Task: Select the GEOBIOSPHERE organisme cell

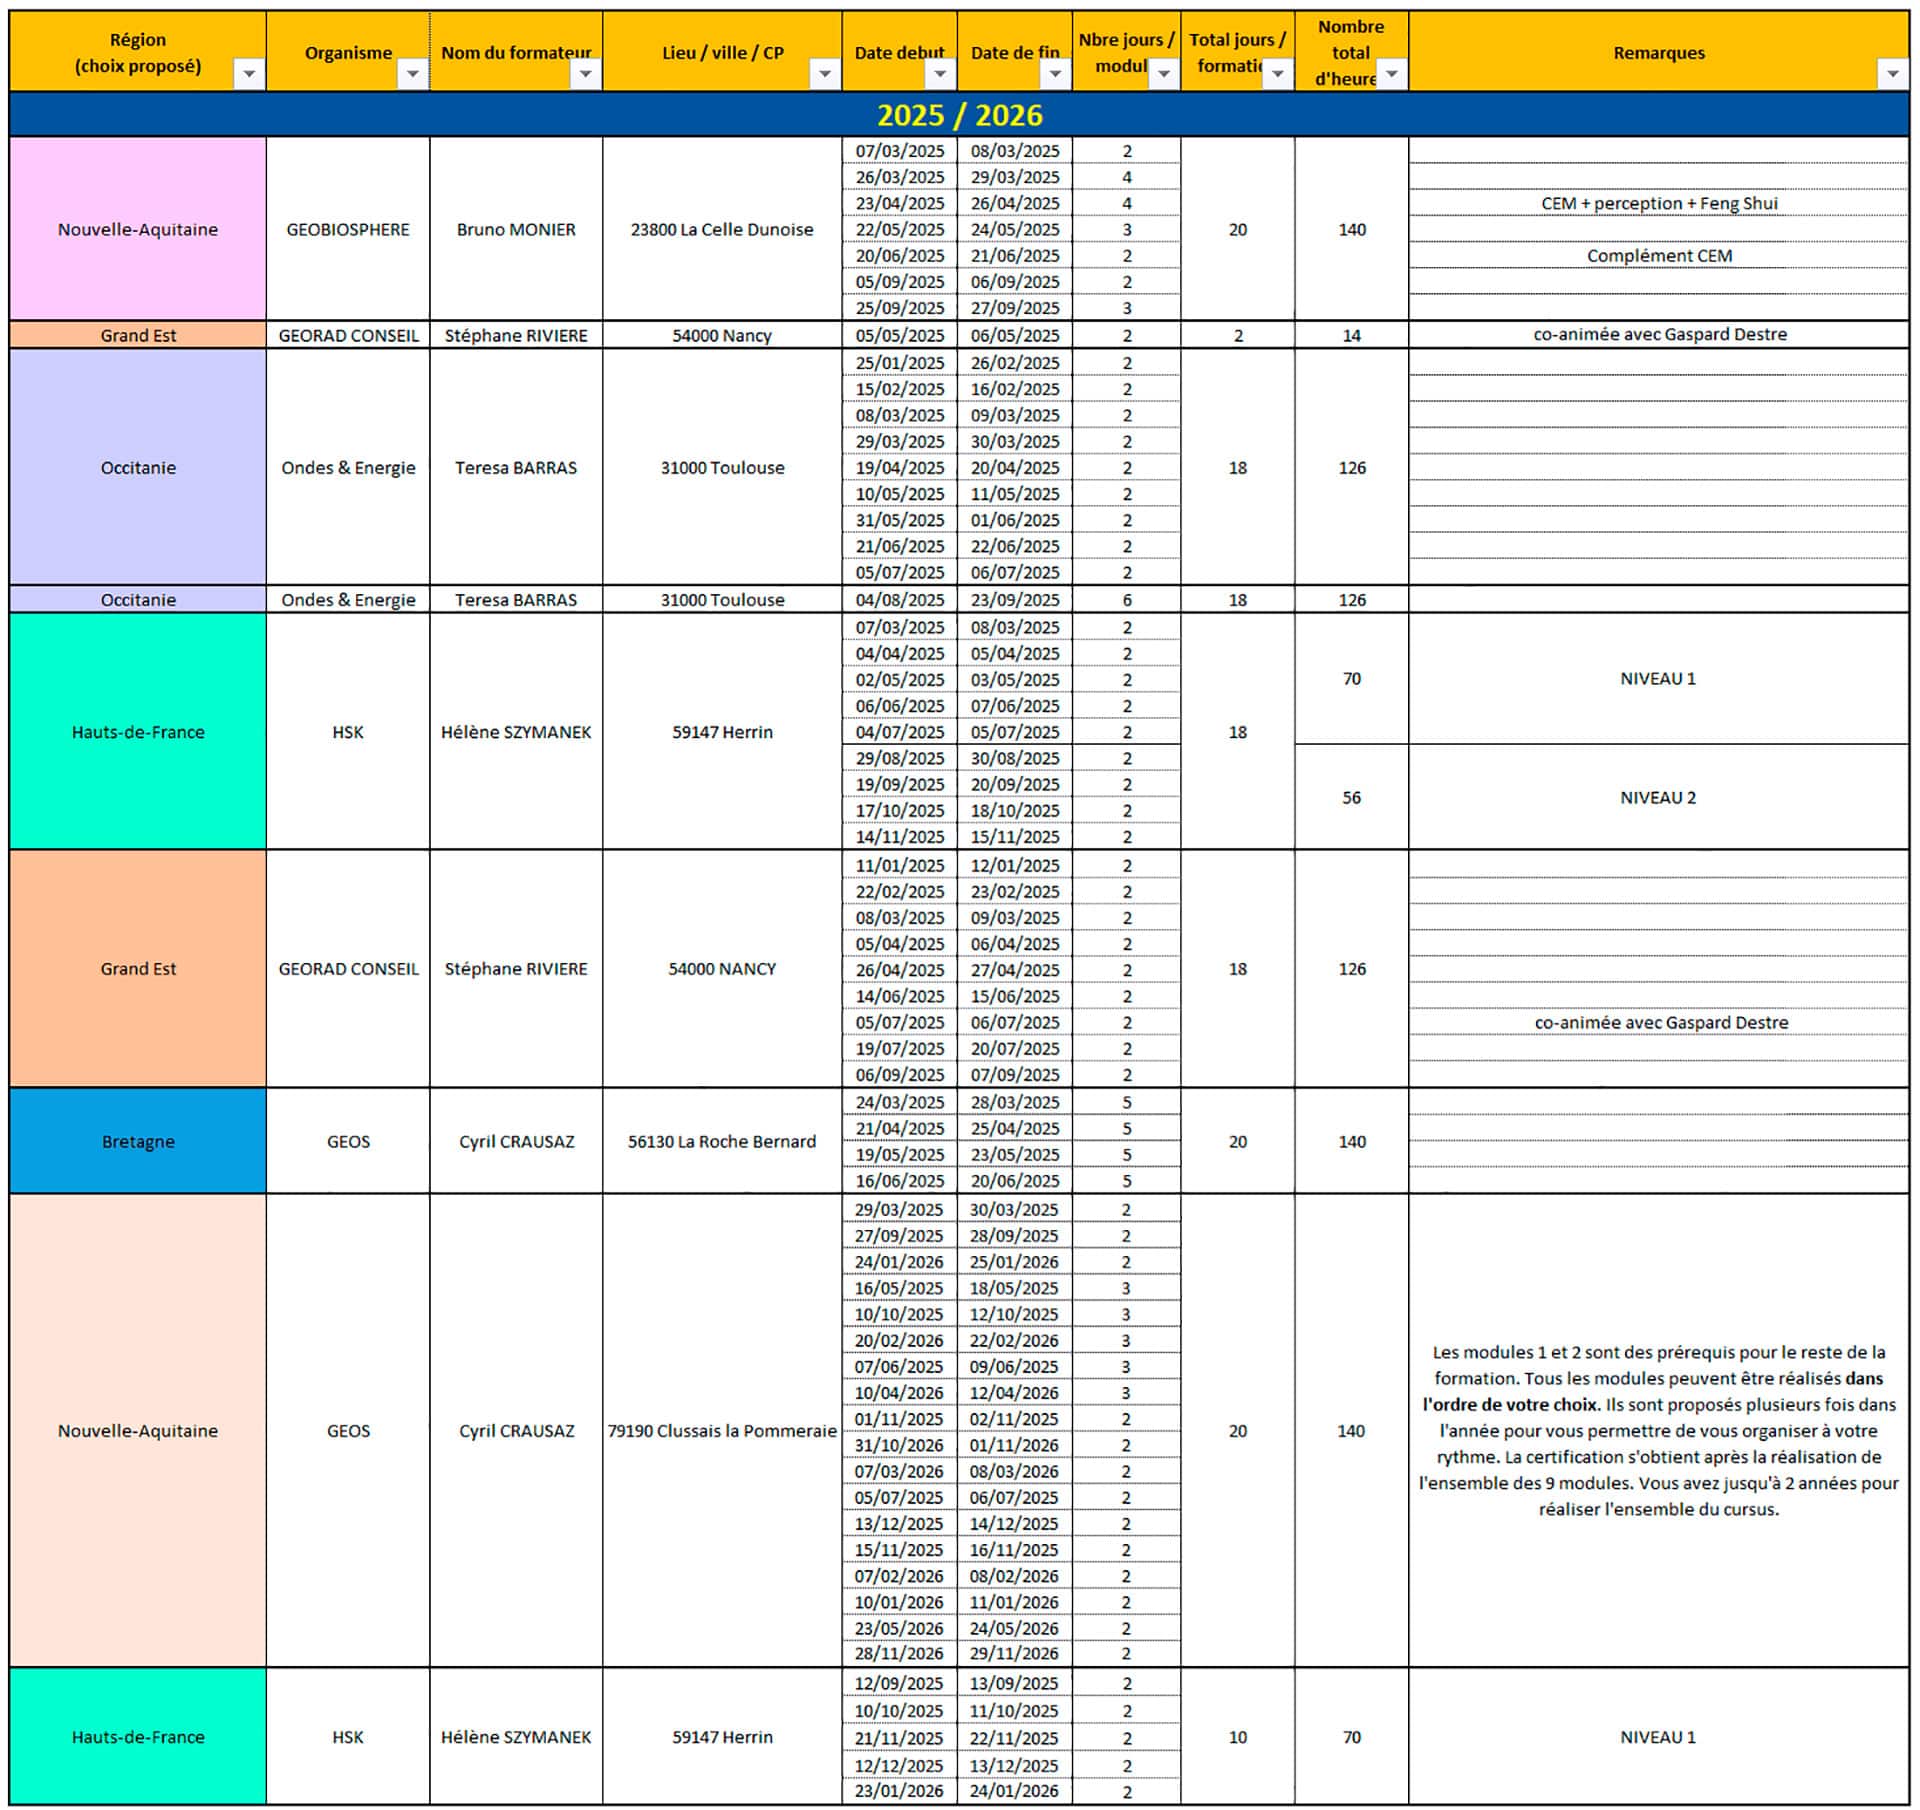Action: coord(348,229)
